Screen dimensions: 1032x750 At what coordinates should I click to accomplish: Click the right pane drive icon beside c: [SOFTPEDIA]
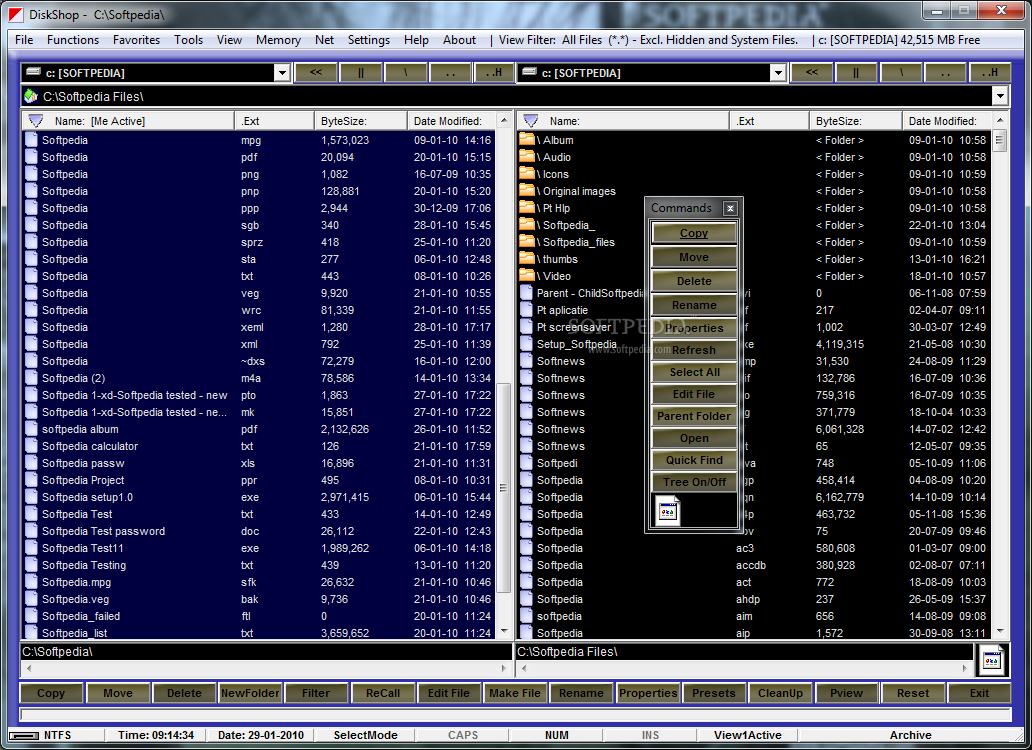530,72
